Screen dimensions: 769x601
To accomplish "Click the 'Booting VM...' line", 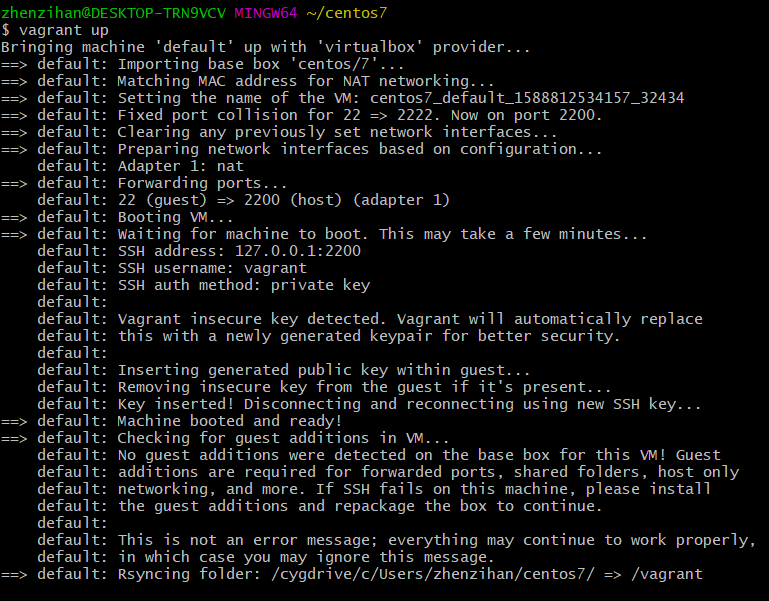I will click(x=117, y=217).
